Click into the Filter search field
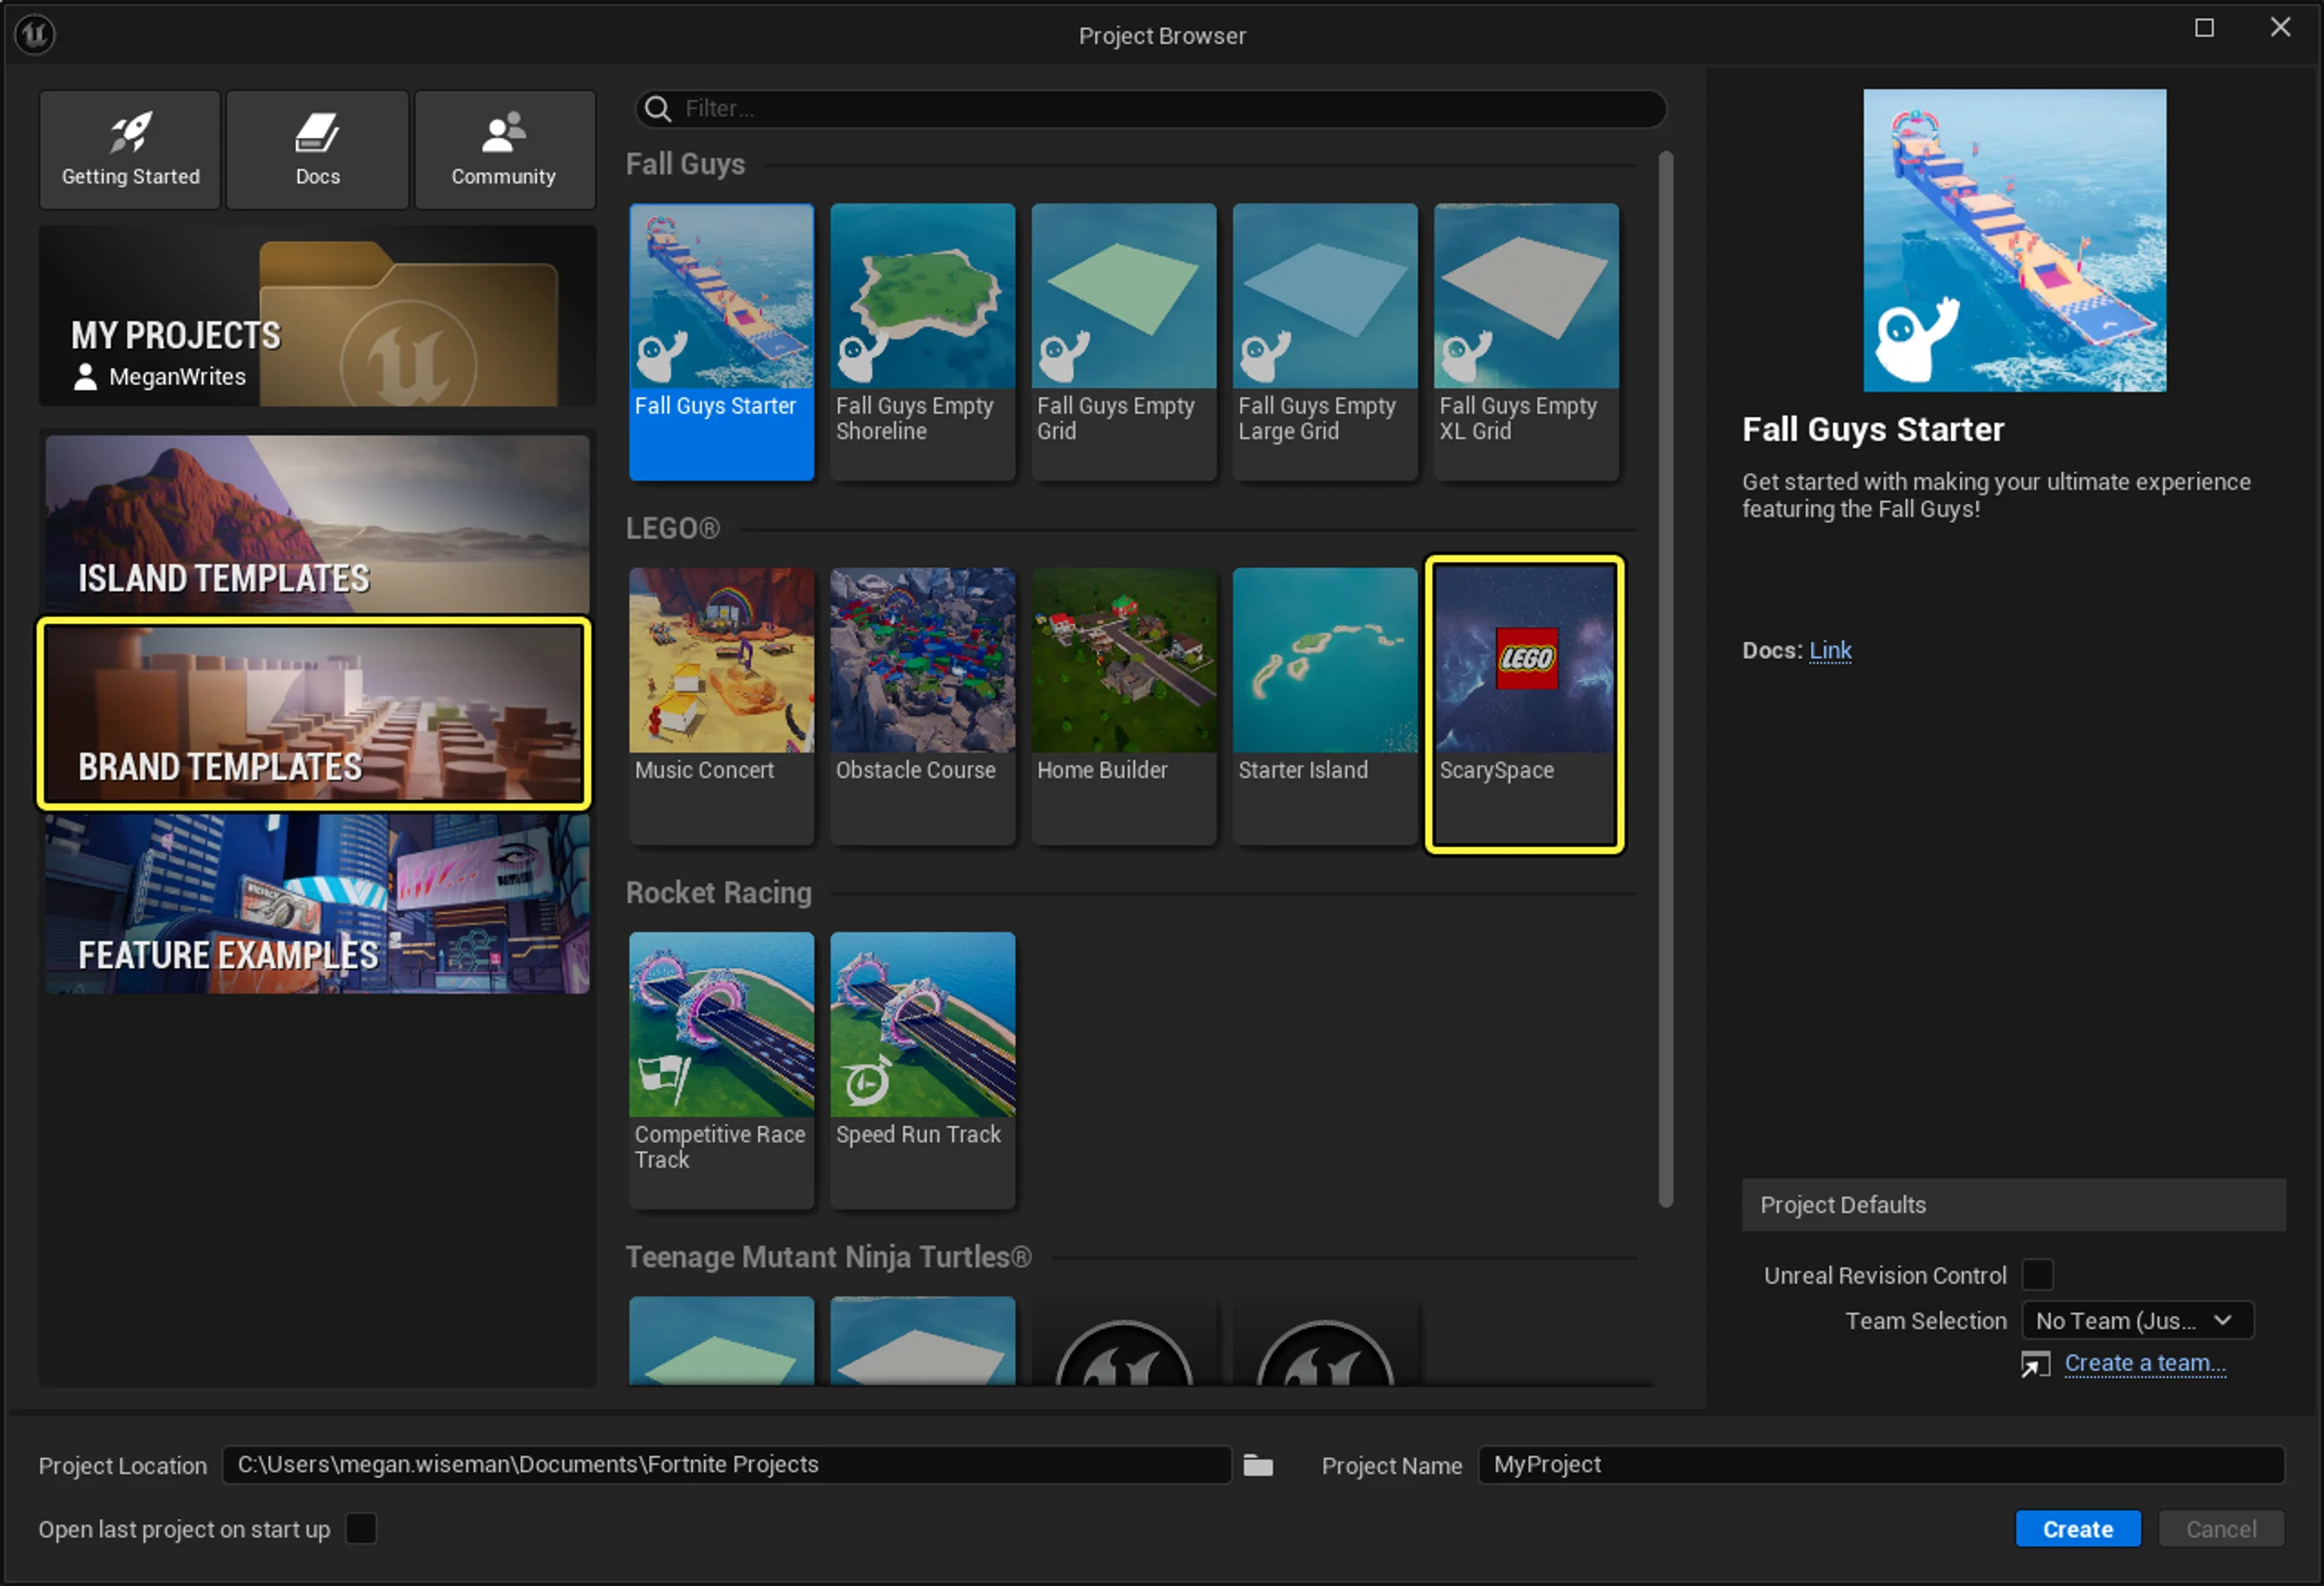 coord(1150,108)
